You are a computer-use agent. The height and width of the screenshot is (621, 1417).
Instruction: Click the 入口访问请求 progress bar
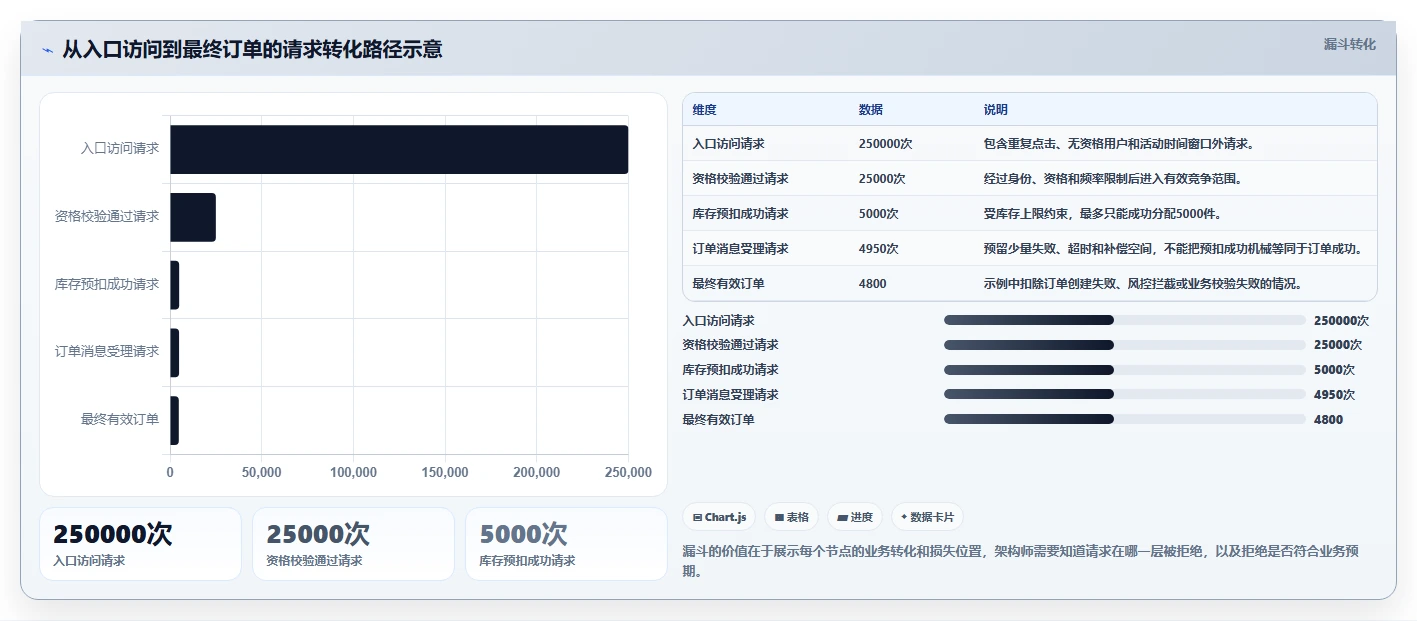click(x=1125, y=320)
